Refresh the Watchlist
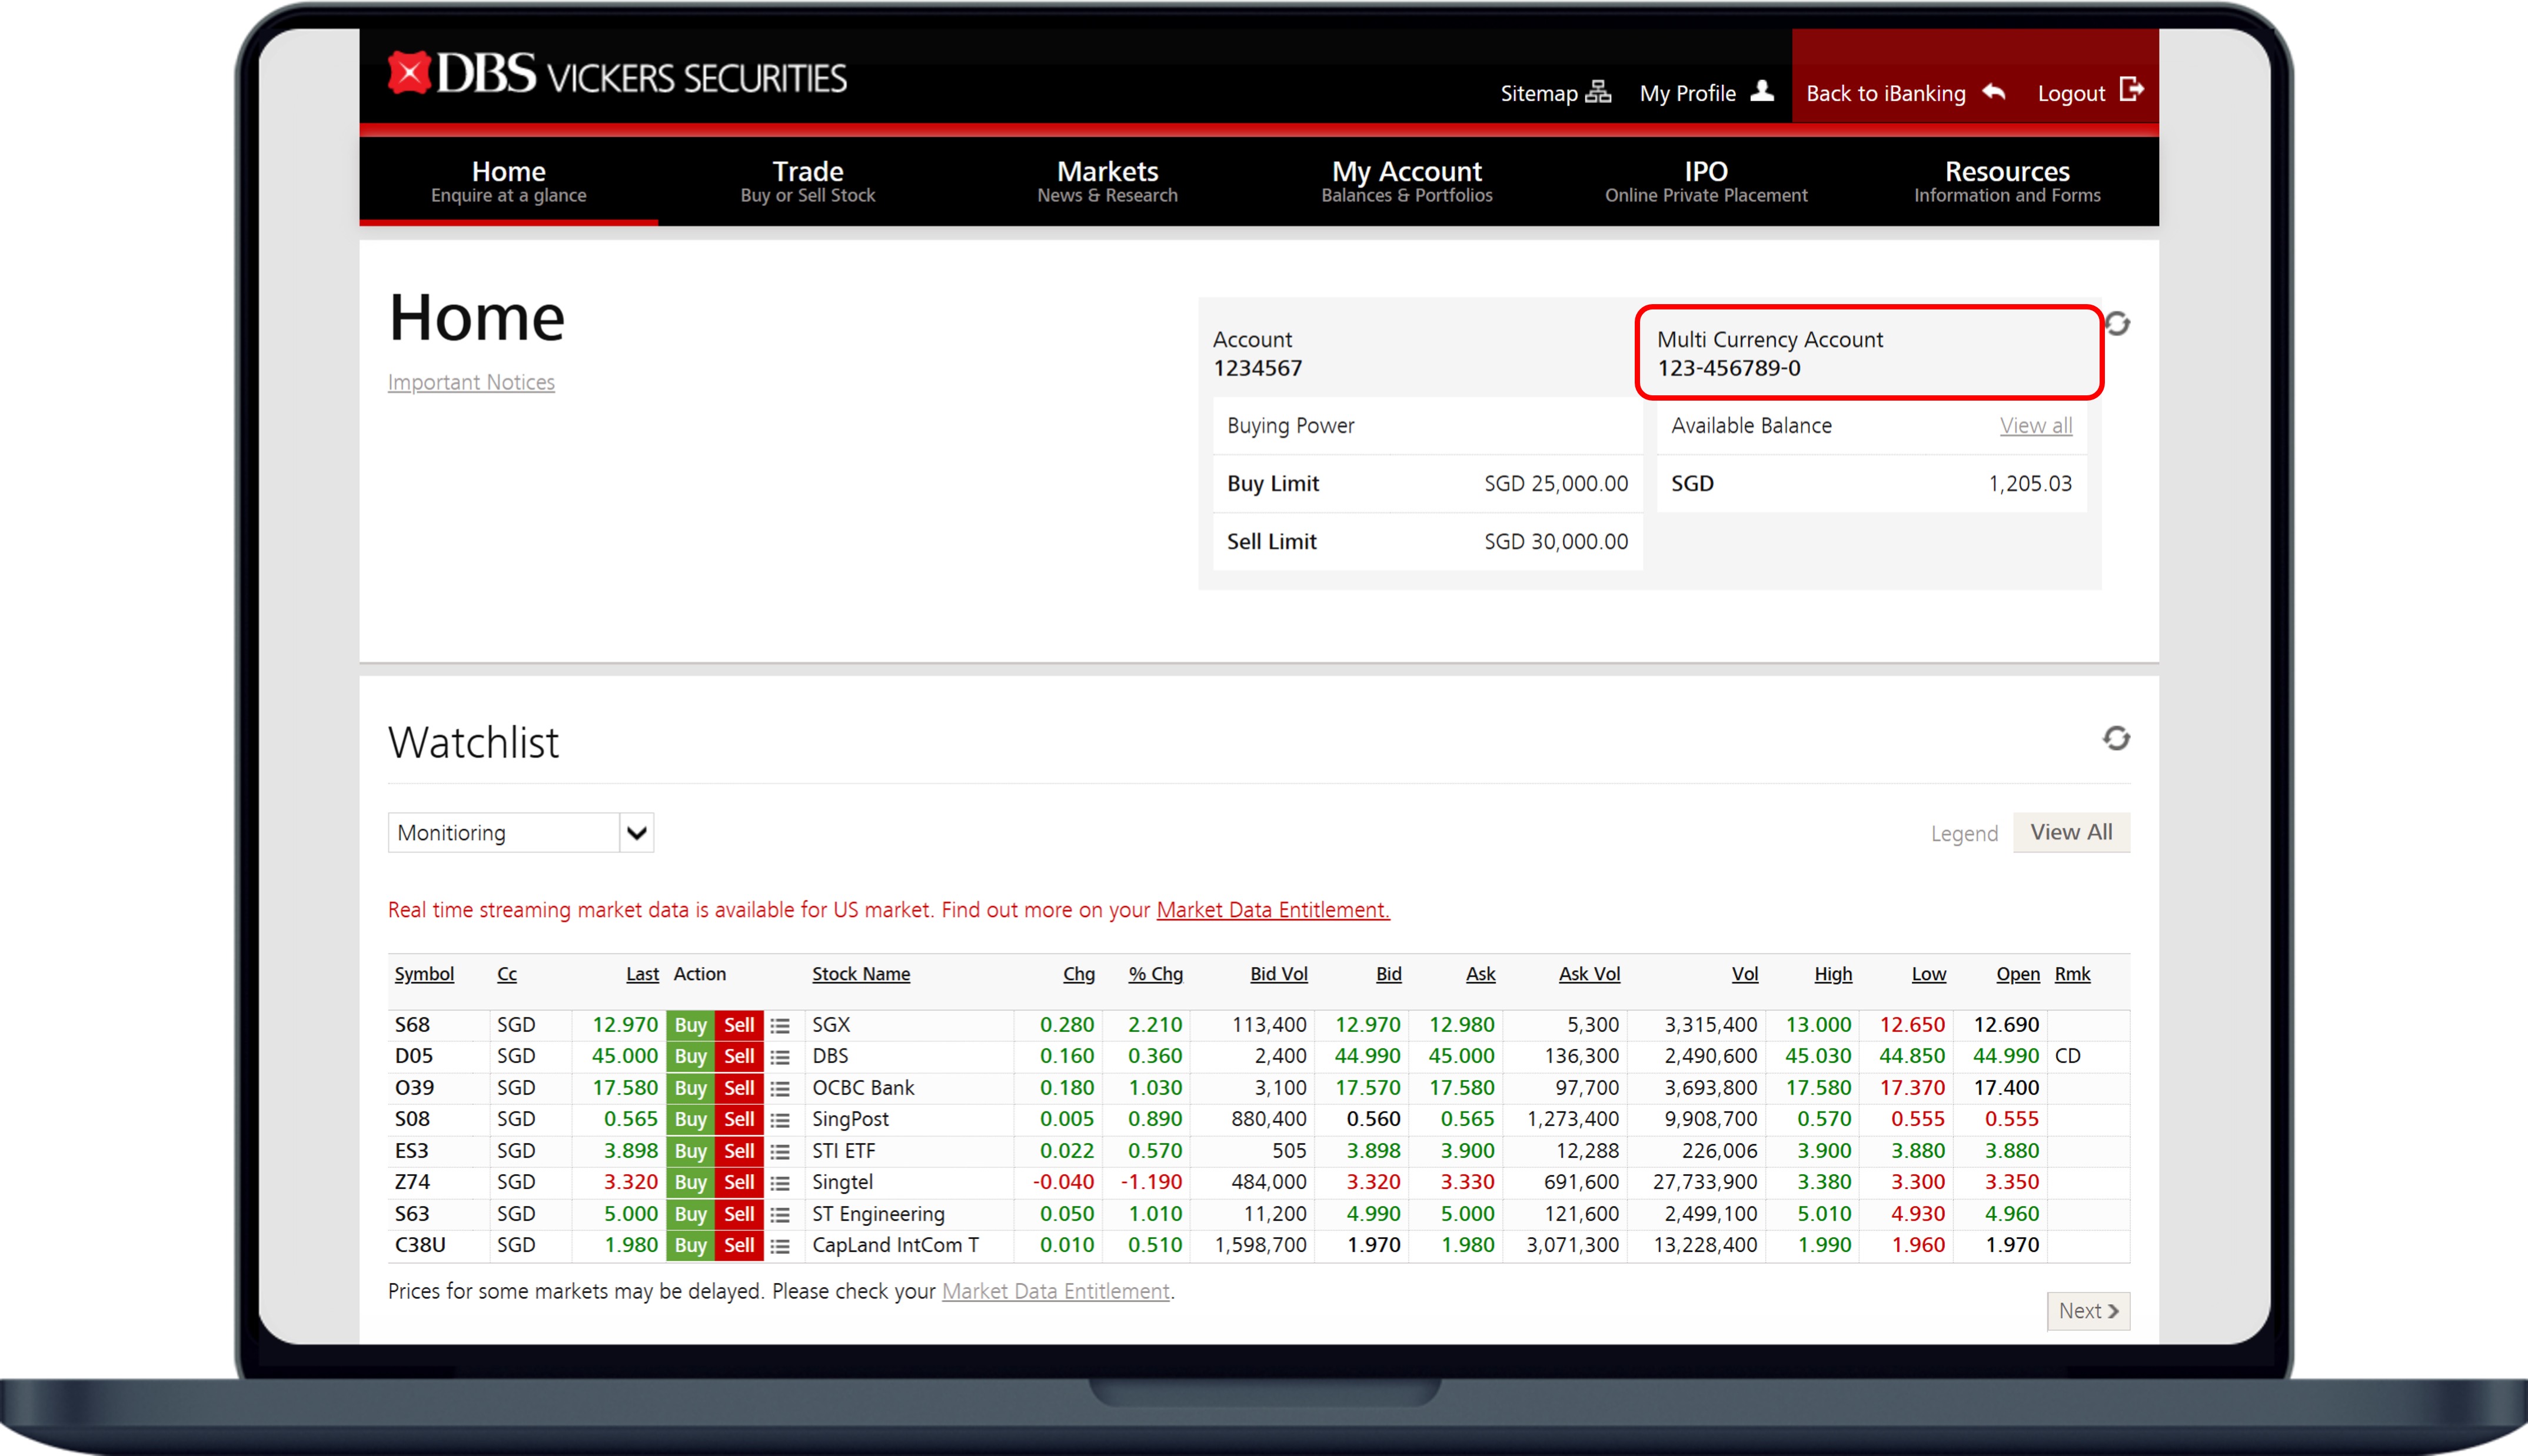 point(2116,738)
